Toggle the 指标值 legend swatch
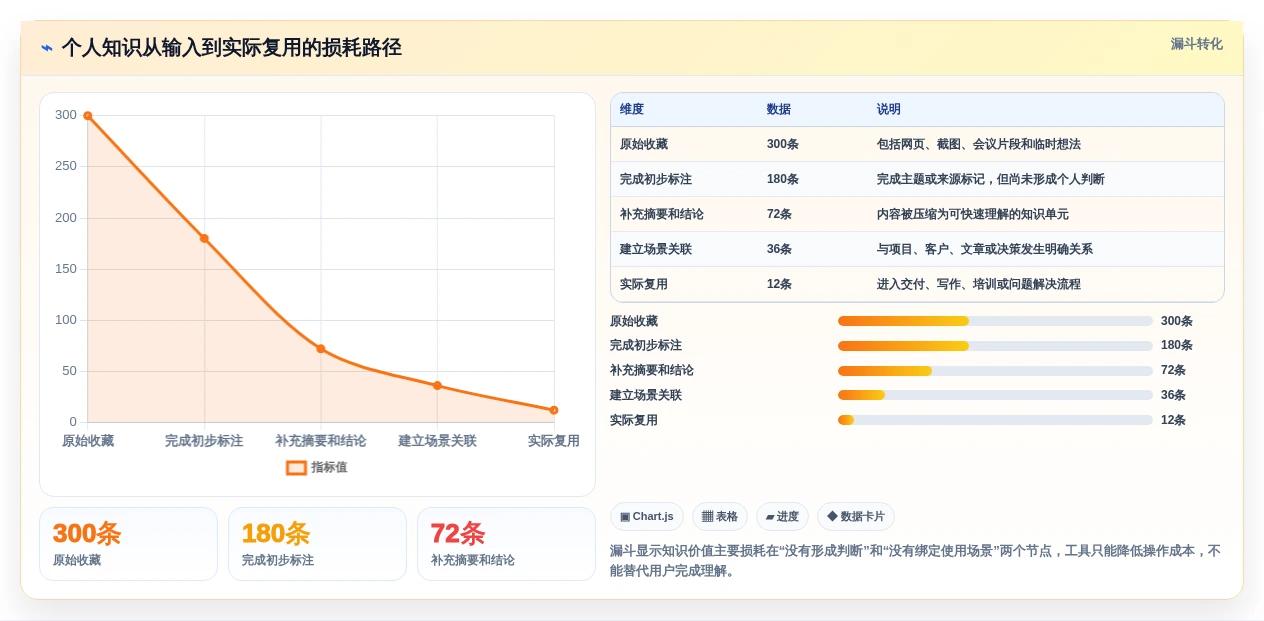 click(296, 467)
